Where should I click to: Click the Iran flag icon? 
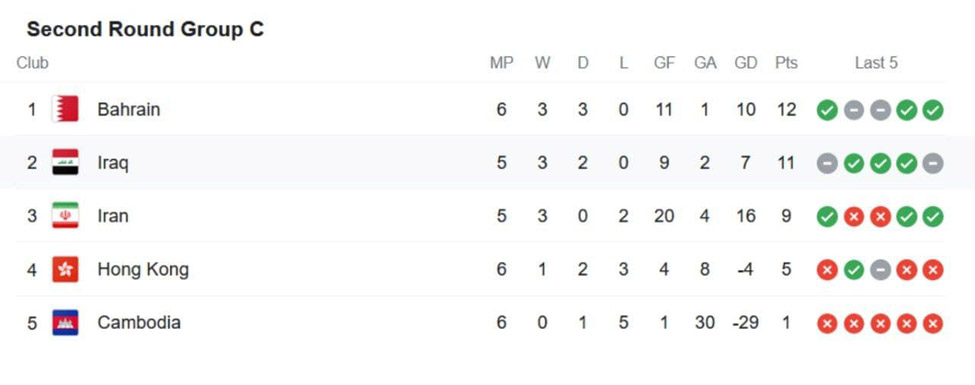tap(65, 216)
